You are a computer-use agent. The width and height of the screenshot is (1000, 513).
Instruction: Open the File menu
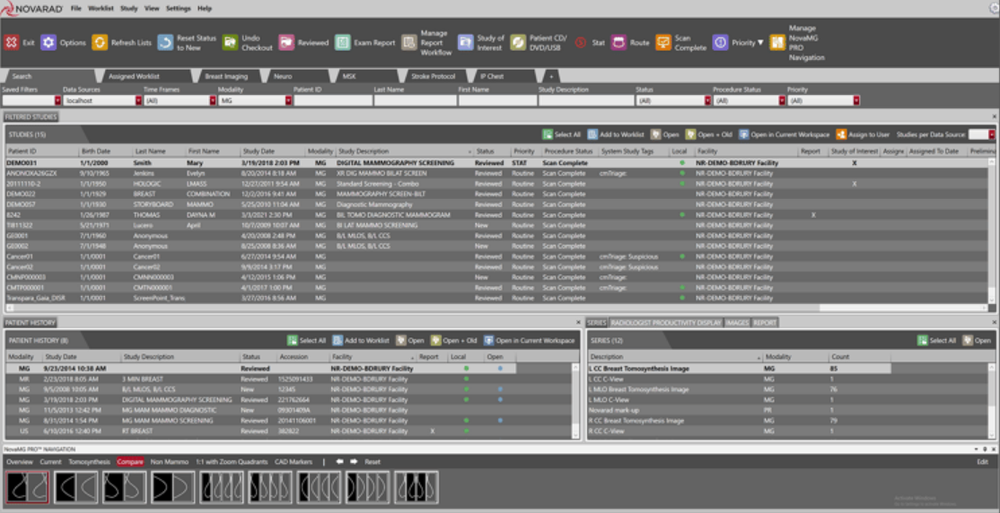76,8
